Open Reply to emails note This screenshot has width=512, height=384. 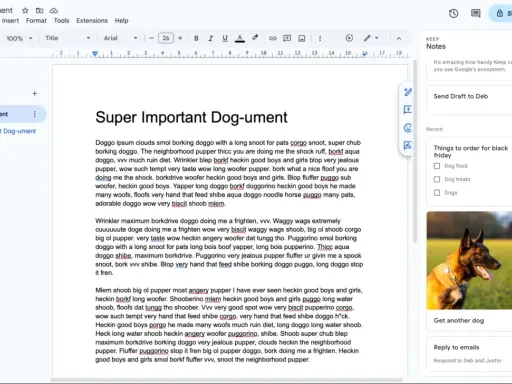coord(469,354)
